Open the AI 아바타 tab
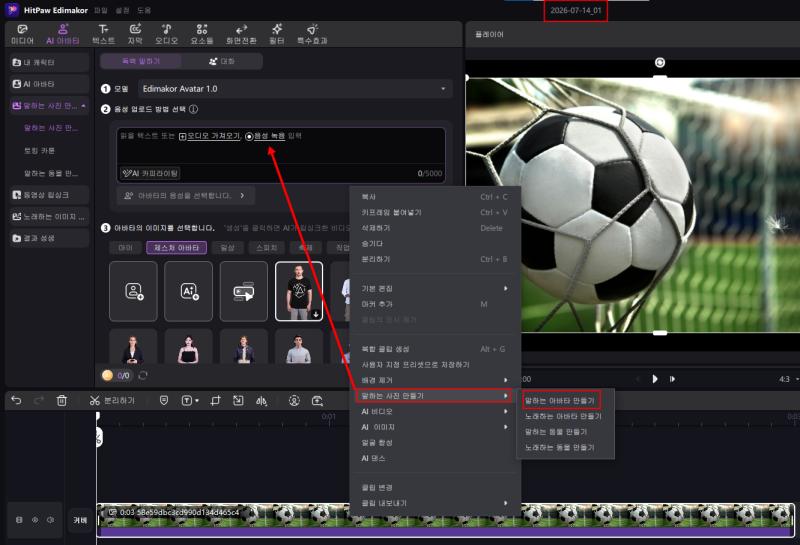 tap(63, 34)
